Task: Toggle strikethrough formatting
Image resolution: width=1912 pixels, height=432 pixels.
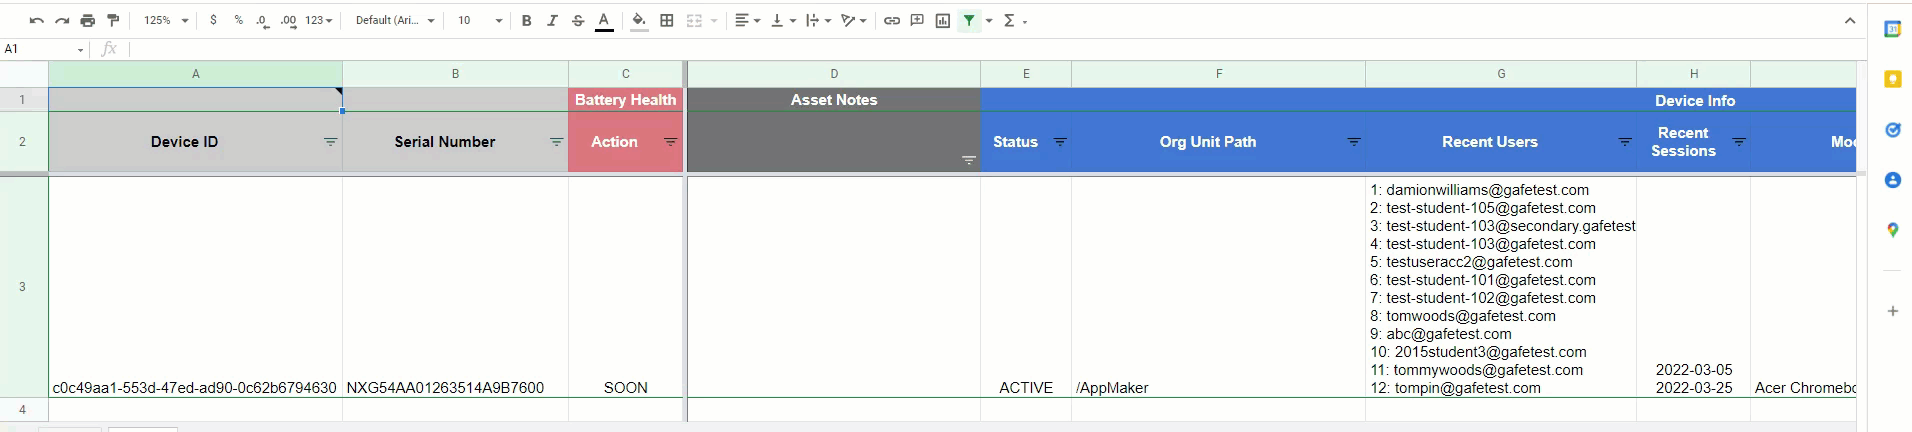Action: click(x=578, y=20)
